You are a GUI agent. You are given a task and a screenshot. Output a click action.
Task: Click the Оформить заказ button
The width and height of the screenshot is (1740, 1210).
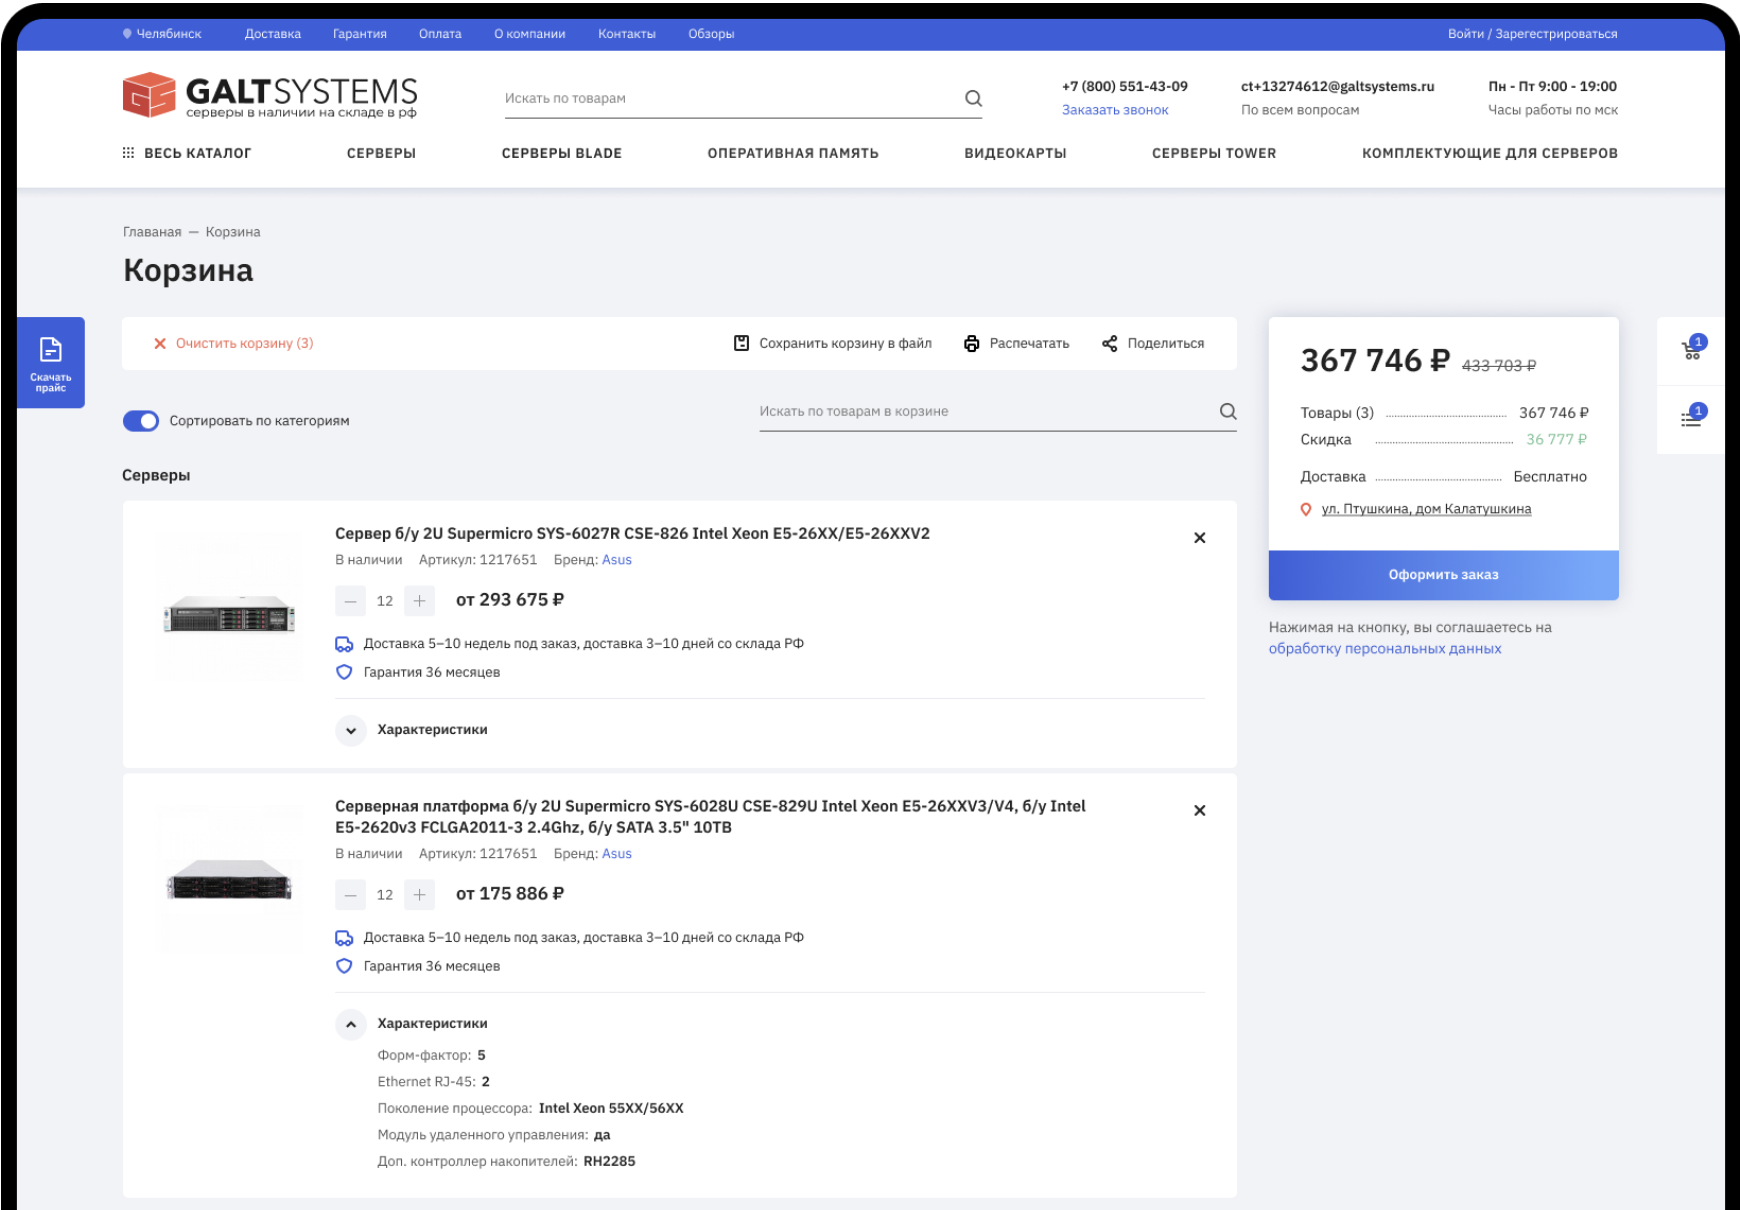(1442, 575)
